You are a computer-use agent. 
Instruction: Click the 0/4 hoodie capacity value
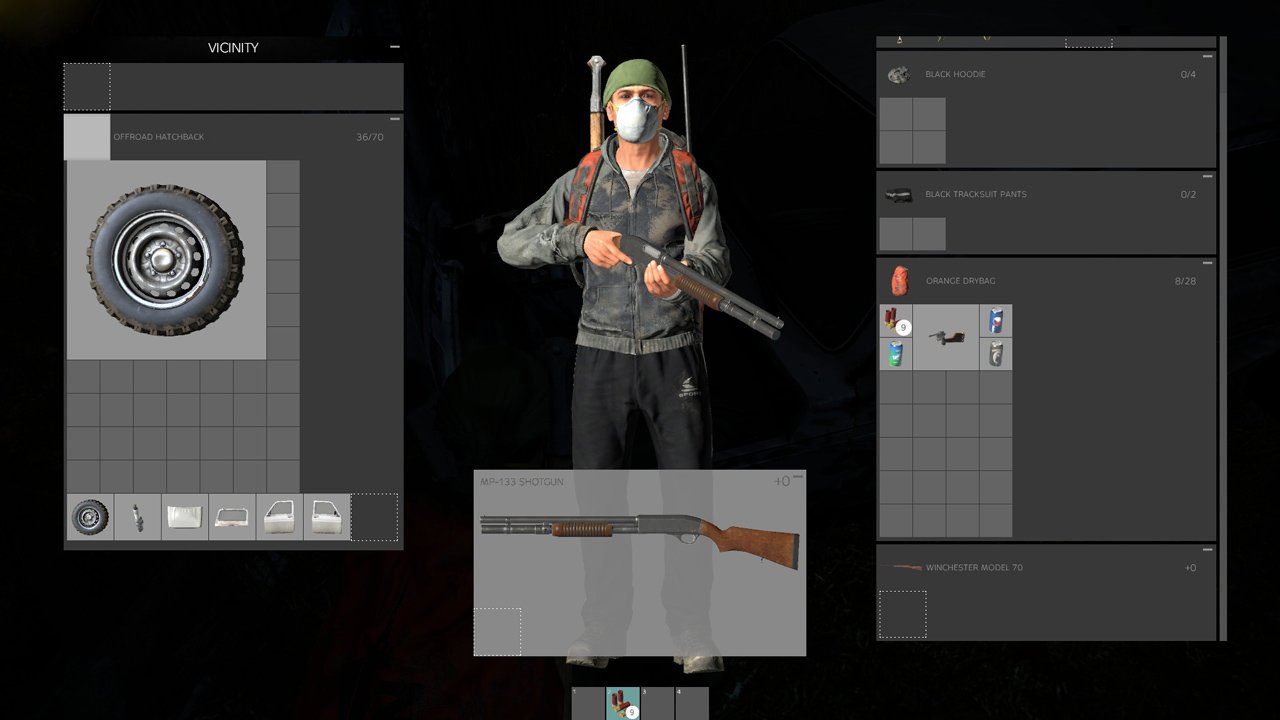pos(1188,74)
